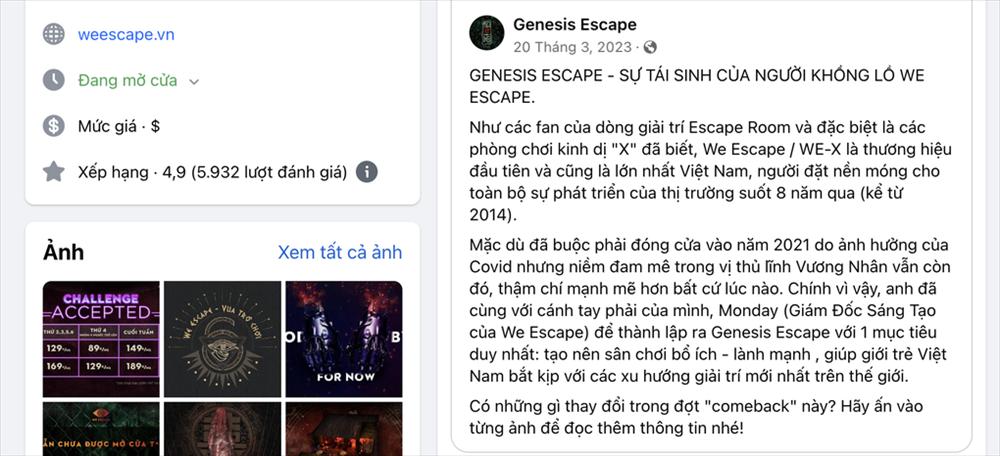Click the dollar price range icon
Screen dimensions: 1000x456
pyautogui.click(x=54, y=126)
